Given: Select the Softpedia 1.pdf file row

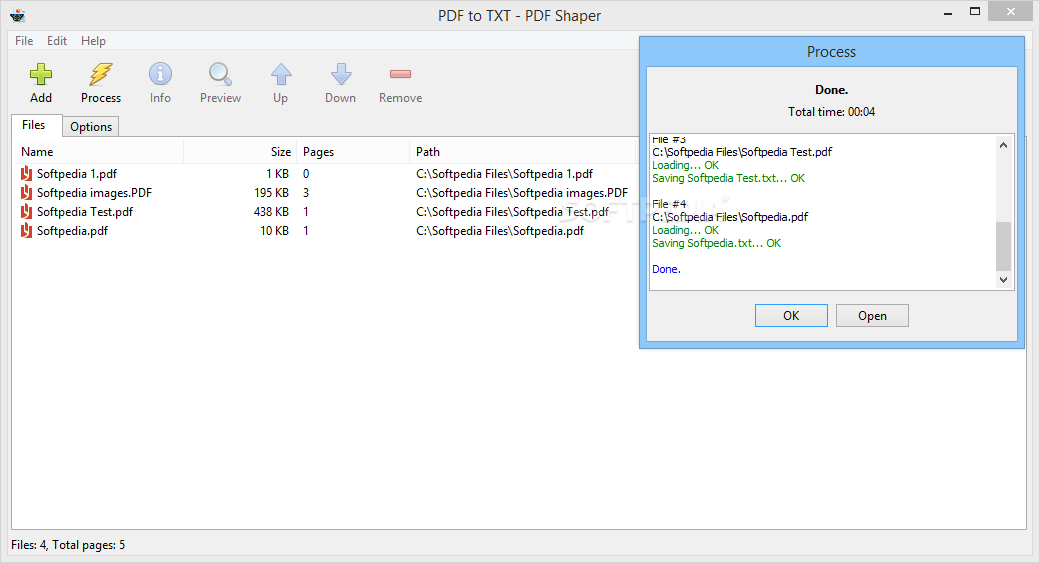Looking at the screenshot, I should click(x=325, y=174).
